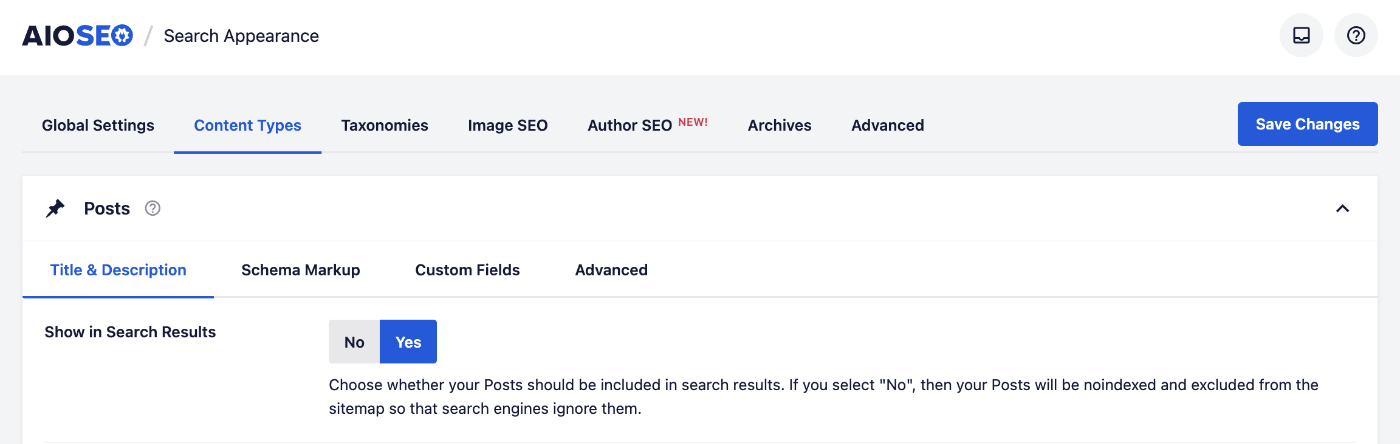Open the Content Types tab
Screen dimensions: 1400x444
pyautogui.click(x=248, y=126)
